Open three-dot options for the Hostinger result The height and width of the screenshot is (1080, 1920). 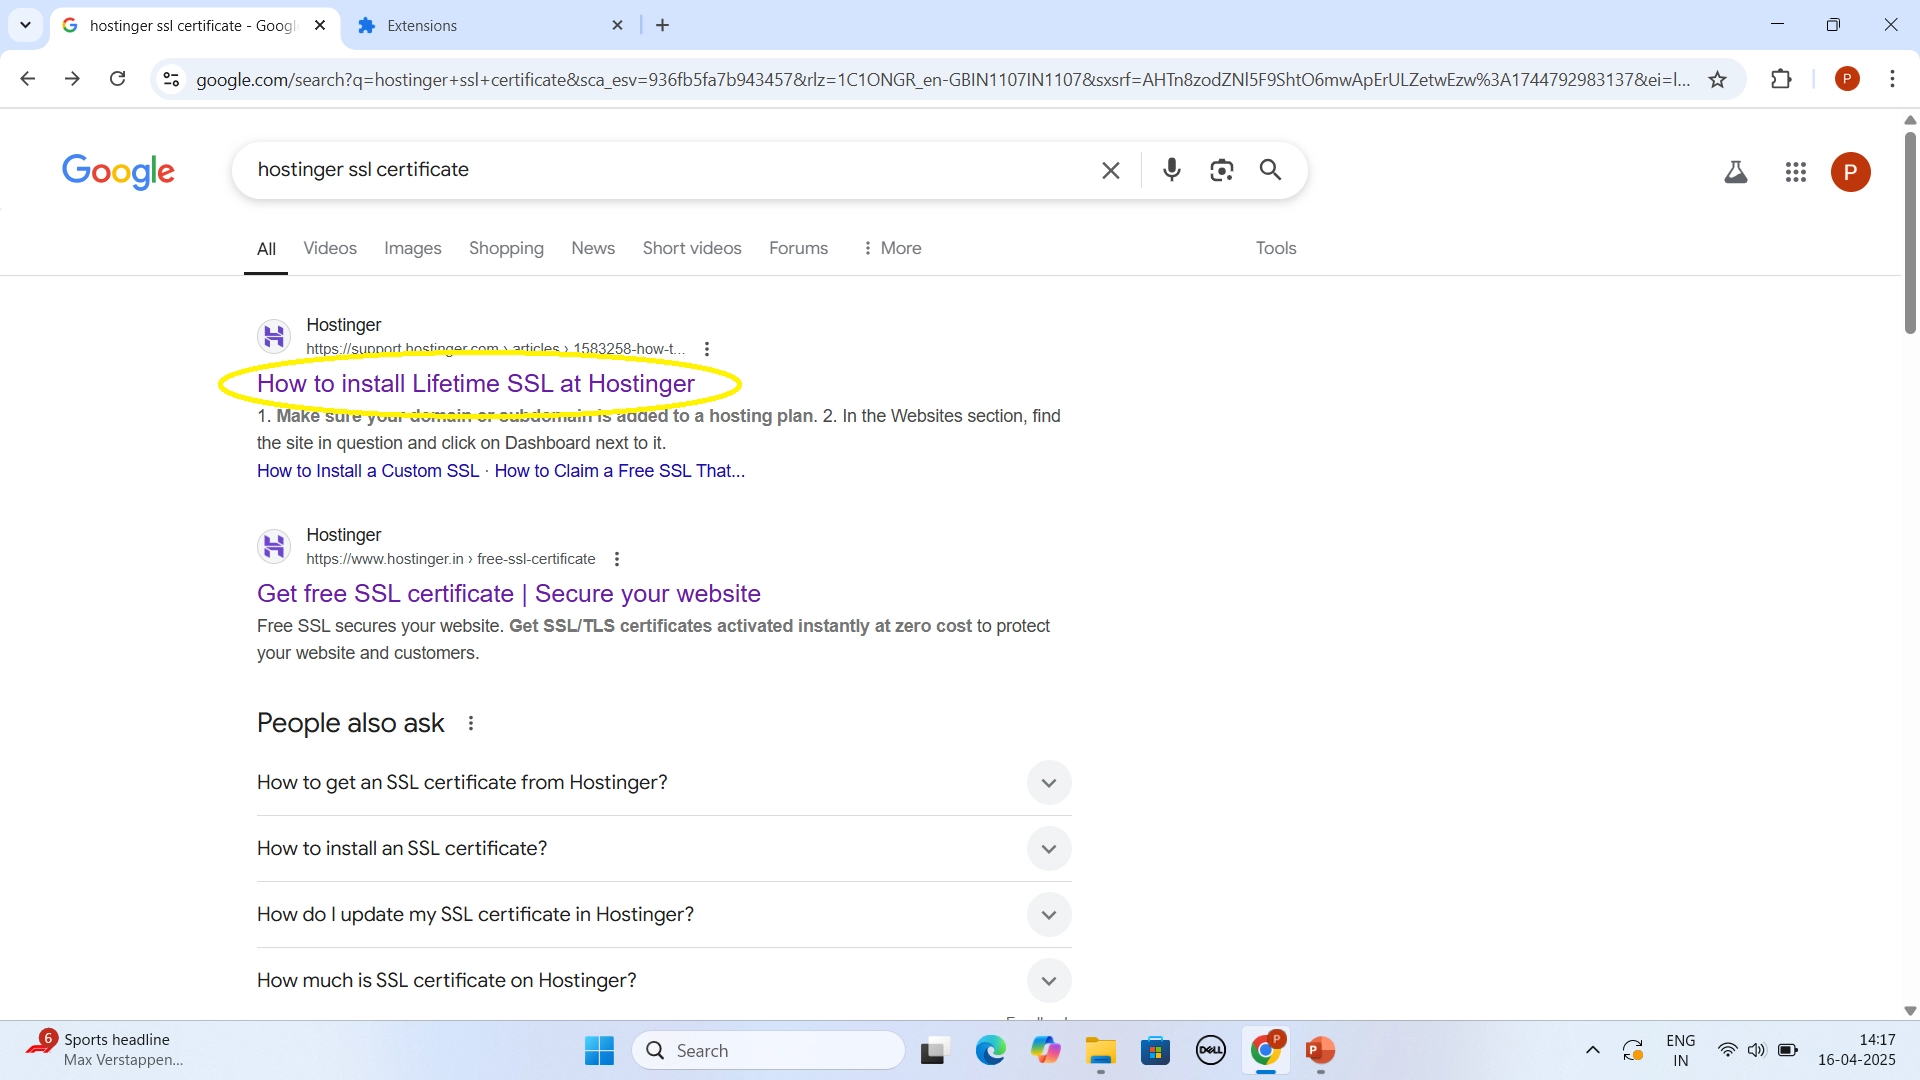coord(707,348)
